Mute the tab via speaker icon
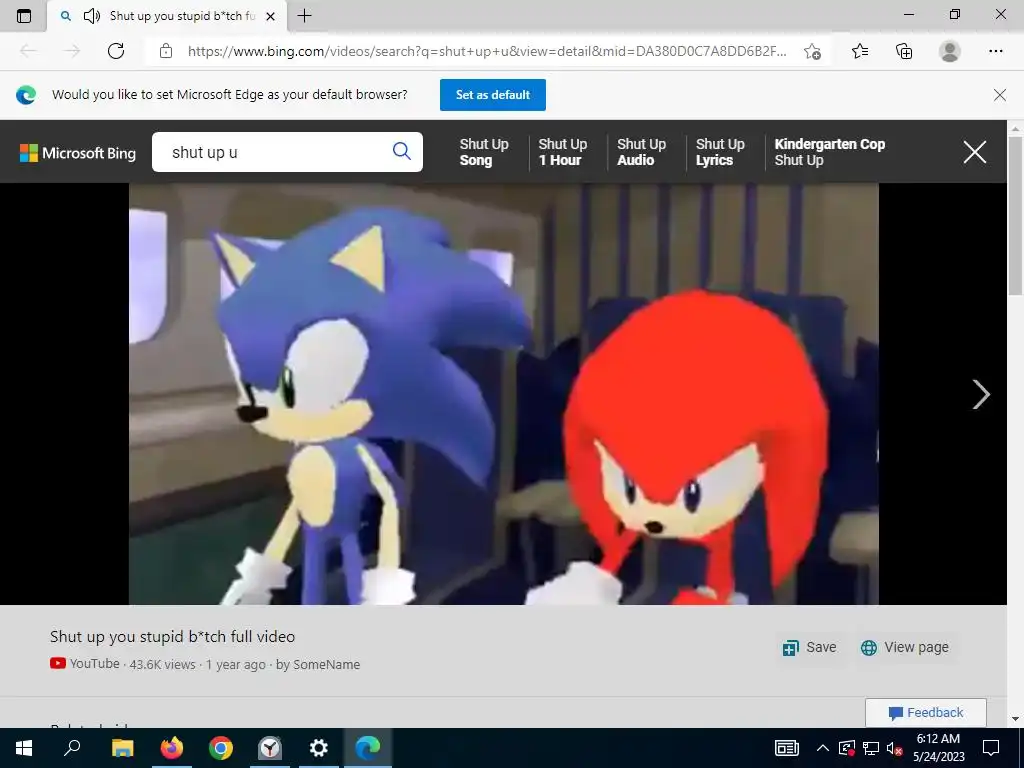Viewport: 1024px width, 768px height. (x=91, y=16)
